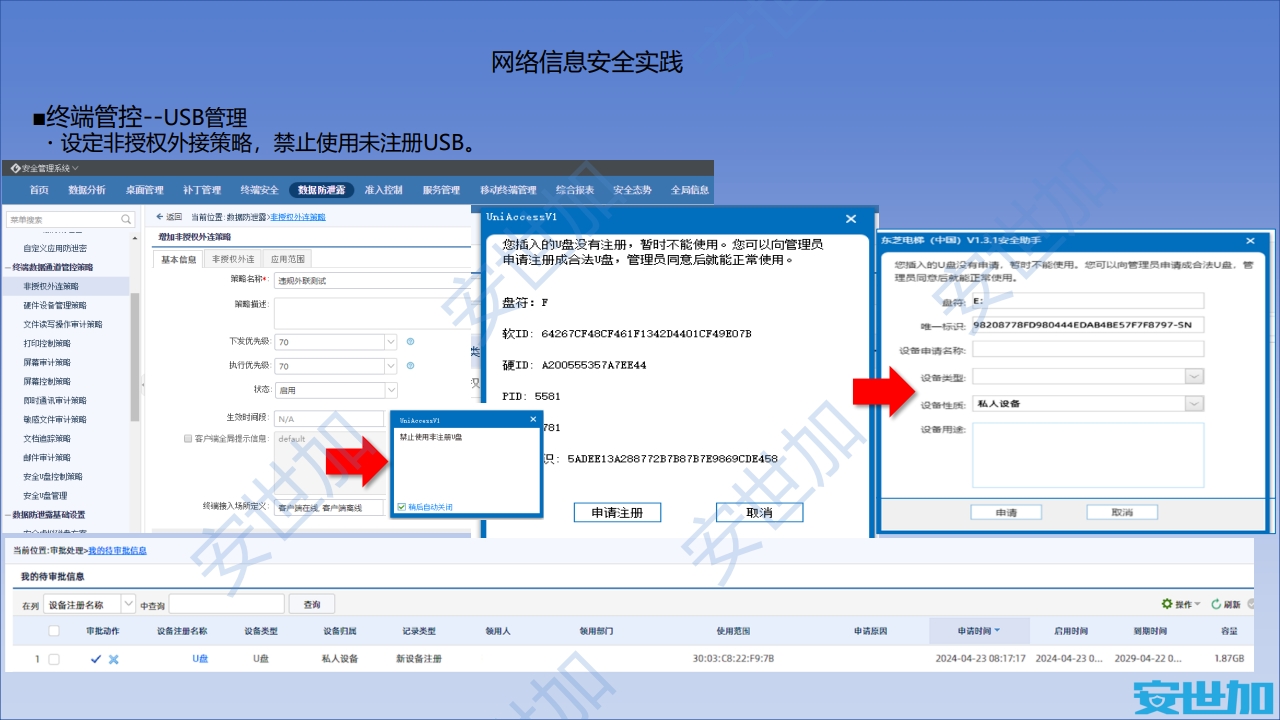
Task: Open the 设备类型 dropdown in 安全助手
Action: [1194, 376]
